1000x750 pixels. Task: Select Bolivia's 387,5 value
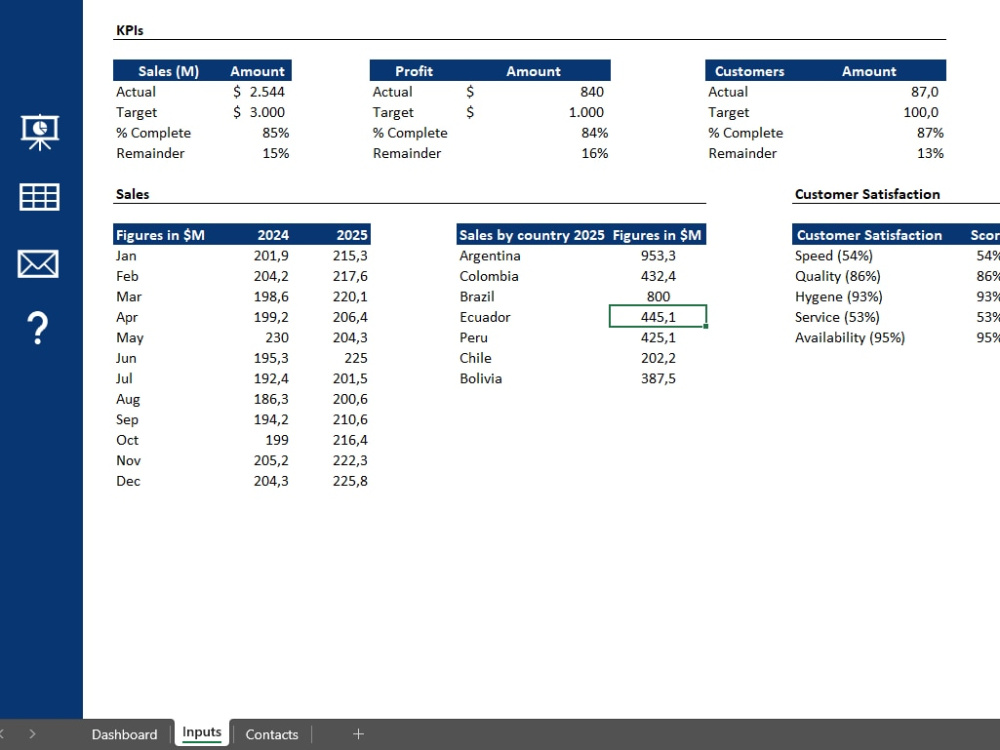pyautogui.click(x=658, y=378)
